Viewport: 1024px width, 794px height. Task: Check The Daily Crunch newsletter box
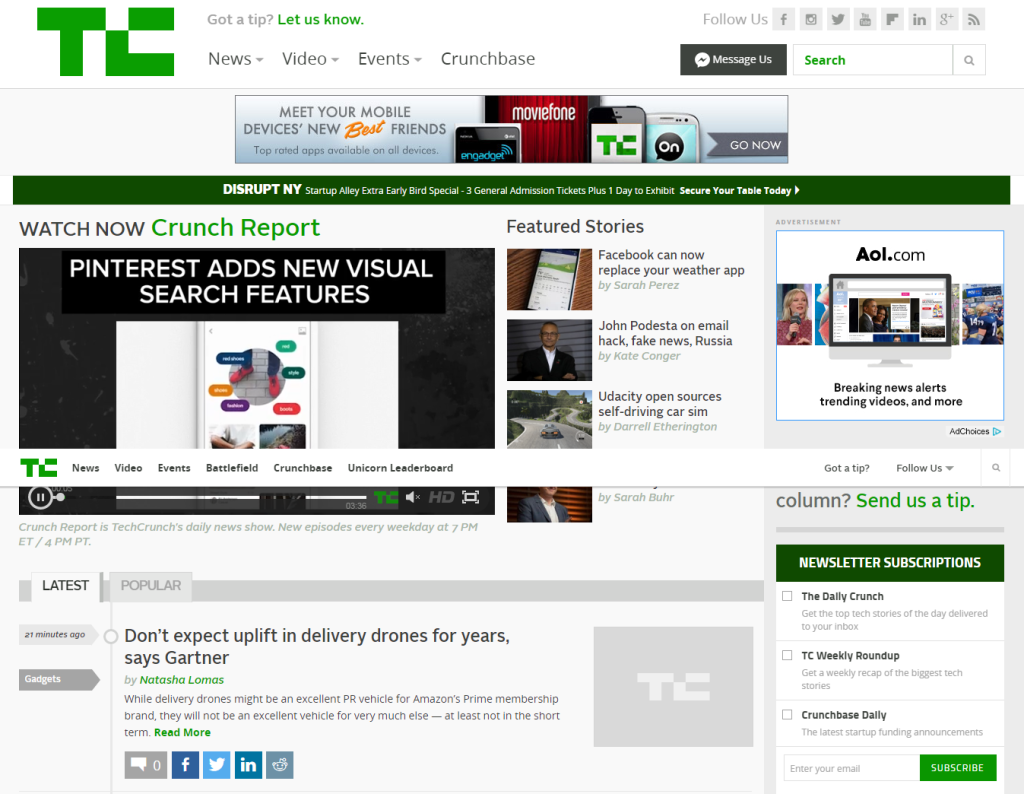787,596
